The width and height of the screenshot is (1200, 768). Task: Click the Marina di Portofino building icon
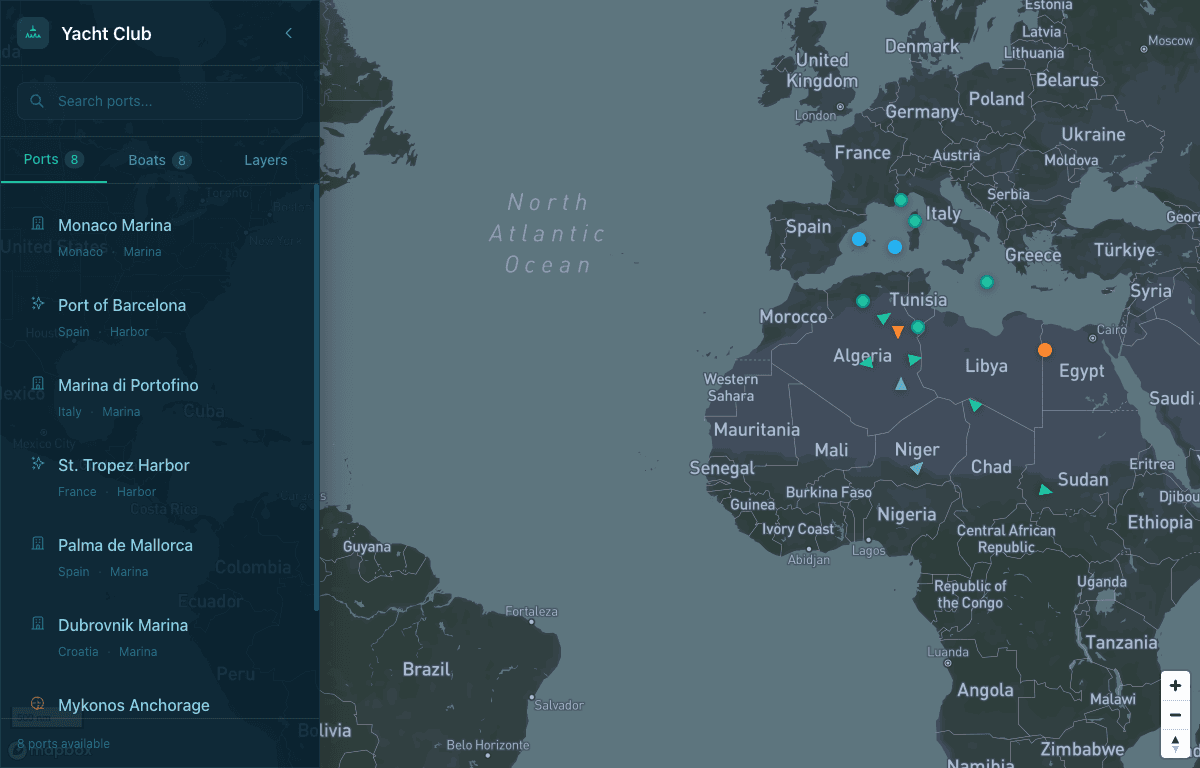pyautogui.click(x=38, y=383)
